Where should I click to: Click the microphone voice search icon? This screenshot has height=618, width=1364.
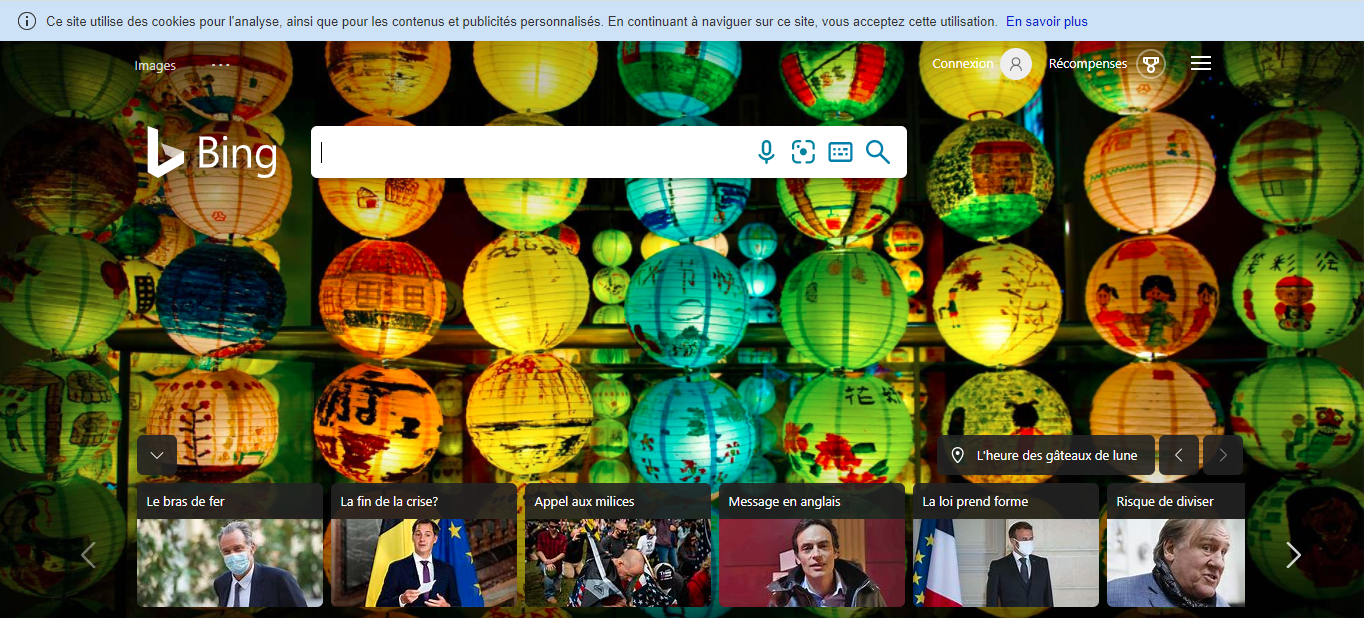tap(766, 152)
